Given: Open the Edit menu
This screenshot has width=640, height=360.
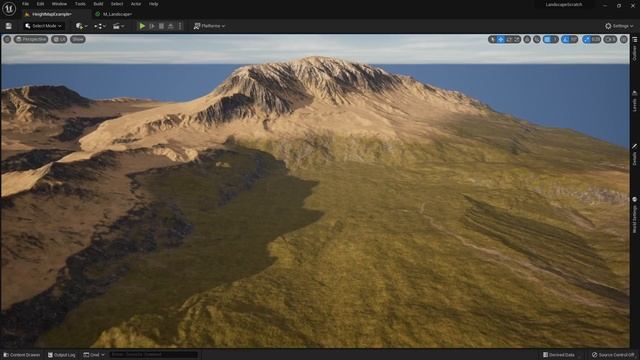Looking at the screenshot, I should [x=40, y=4].
